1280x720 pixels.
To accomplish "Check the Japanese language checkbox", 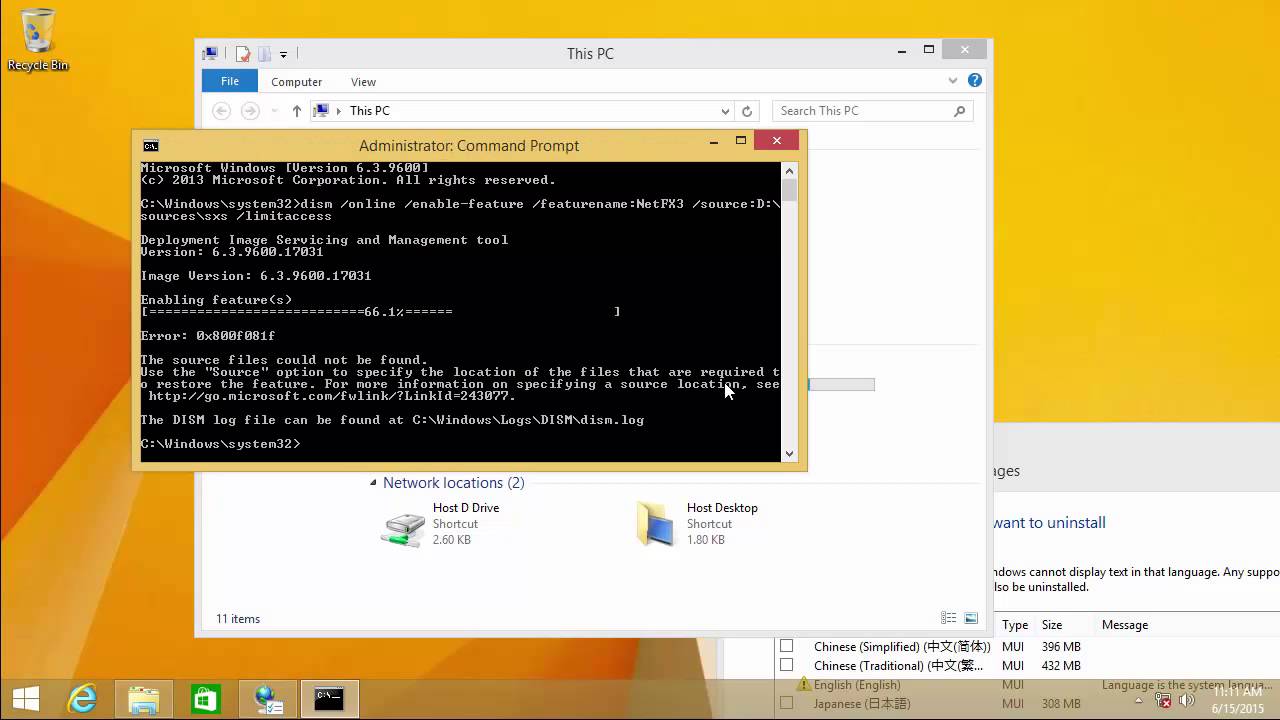I will click(x=786, y=703).
